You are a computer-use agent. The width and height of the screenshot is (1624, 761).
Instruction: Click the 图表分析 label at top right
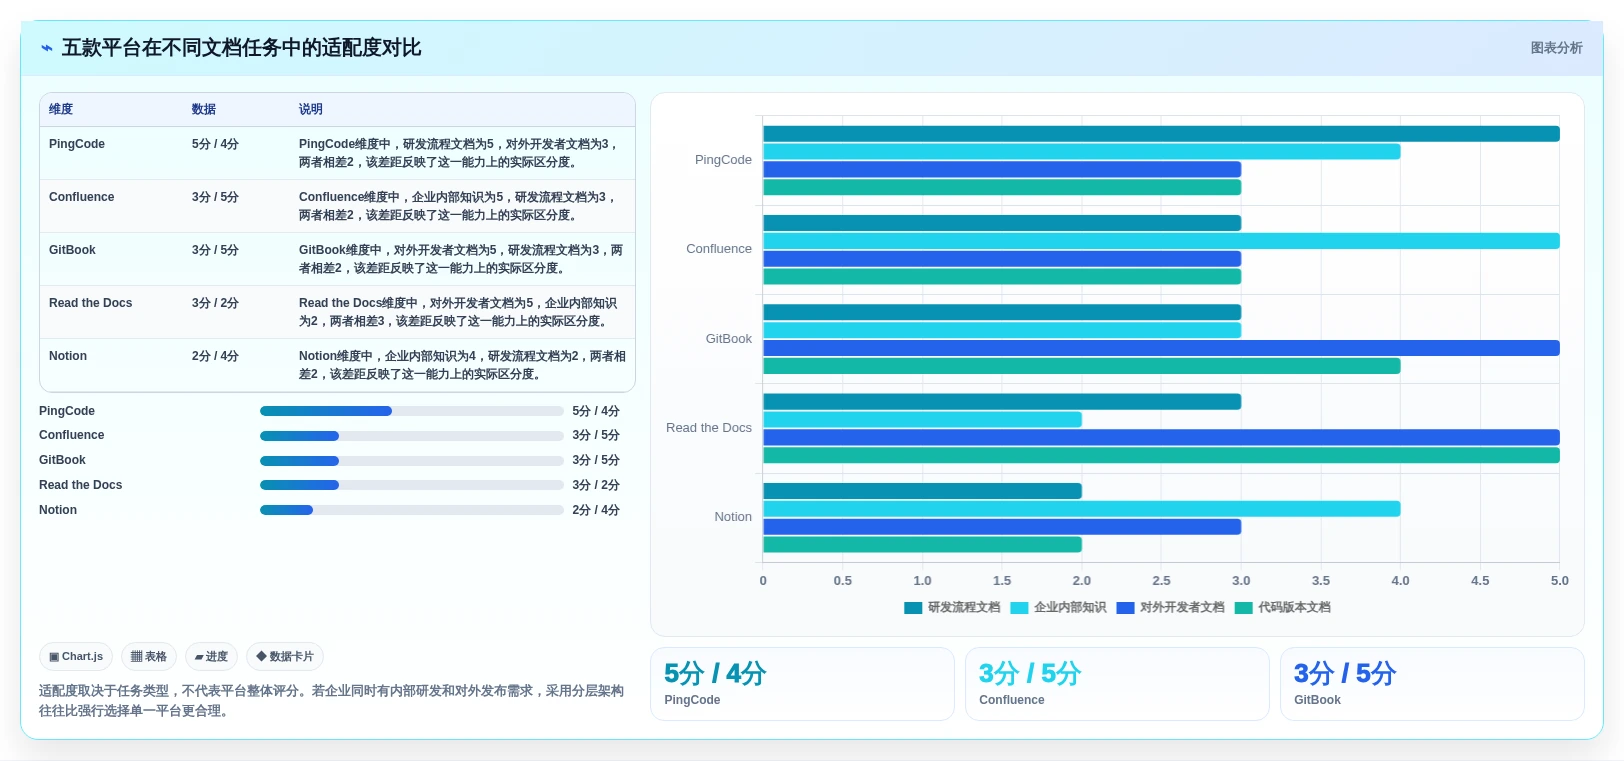(1556, 48)
